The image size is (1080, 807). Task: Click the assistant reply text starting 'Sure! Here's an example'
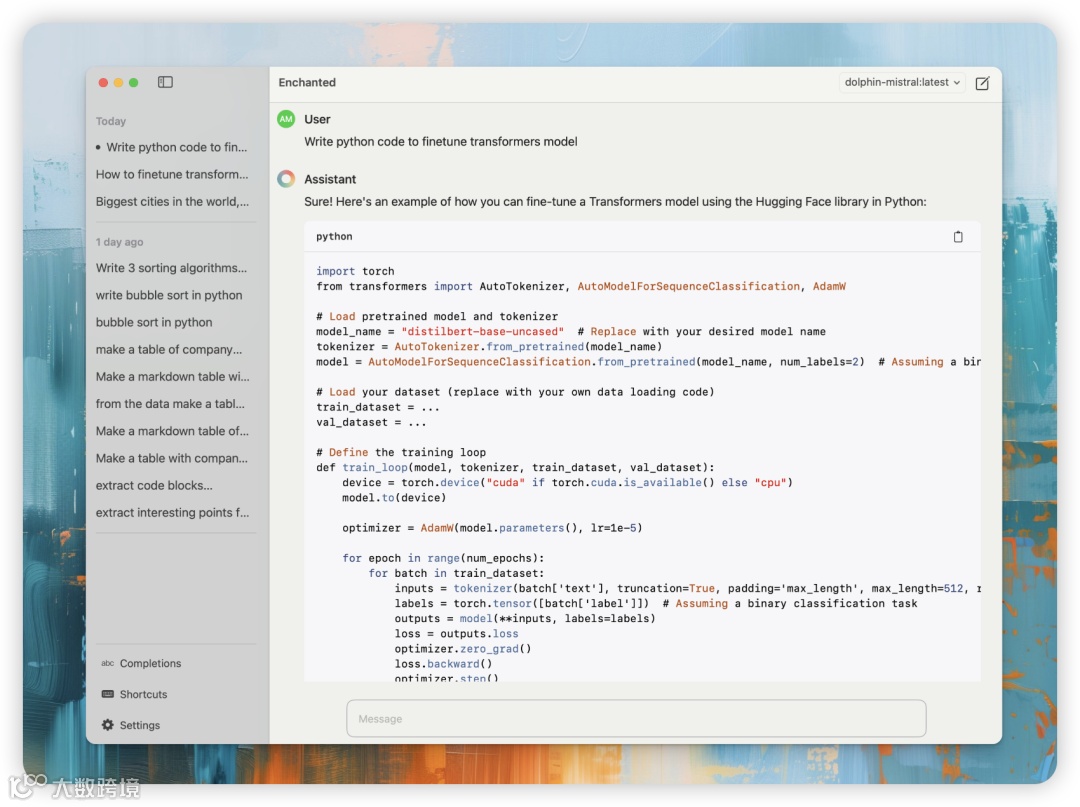pos(615,202)
